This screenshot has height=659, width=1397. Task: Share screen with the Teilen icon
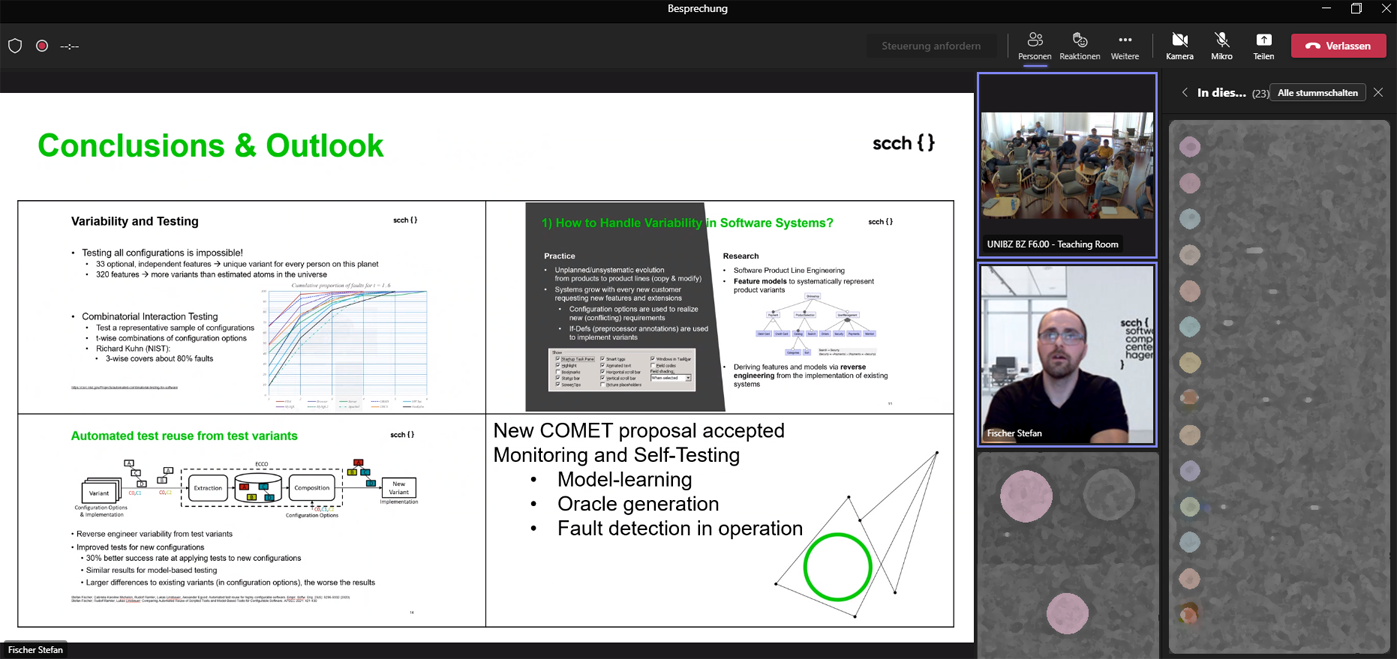[1263, 46]
